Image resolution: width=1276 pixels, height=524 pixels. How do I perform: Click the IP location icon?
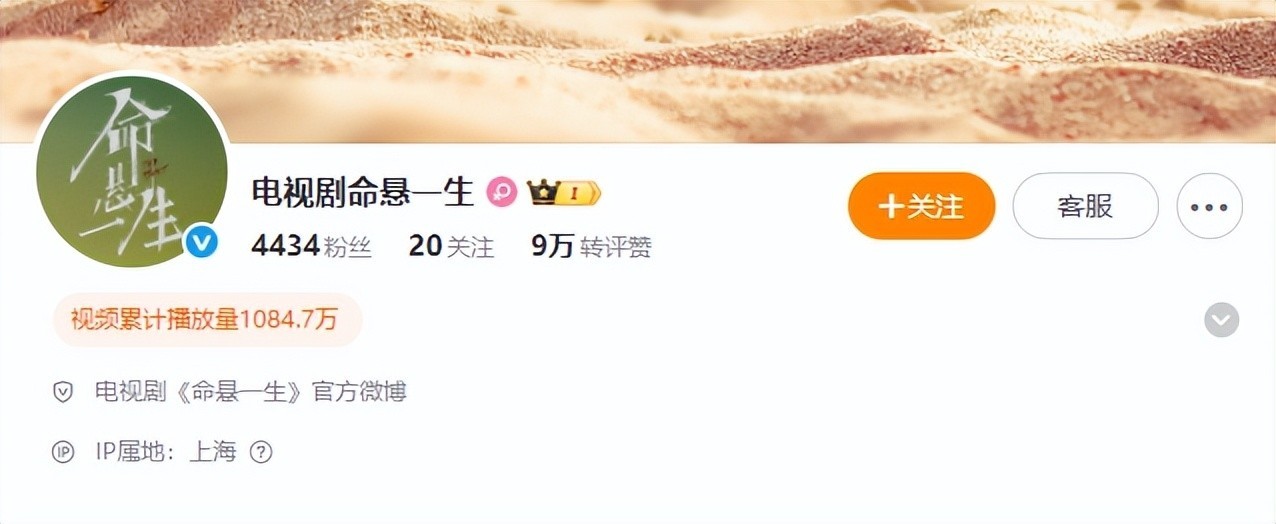[x=63, y=452]
